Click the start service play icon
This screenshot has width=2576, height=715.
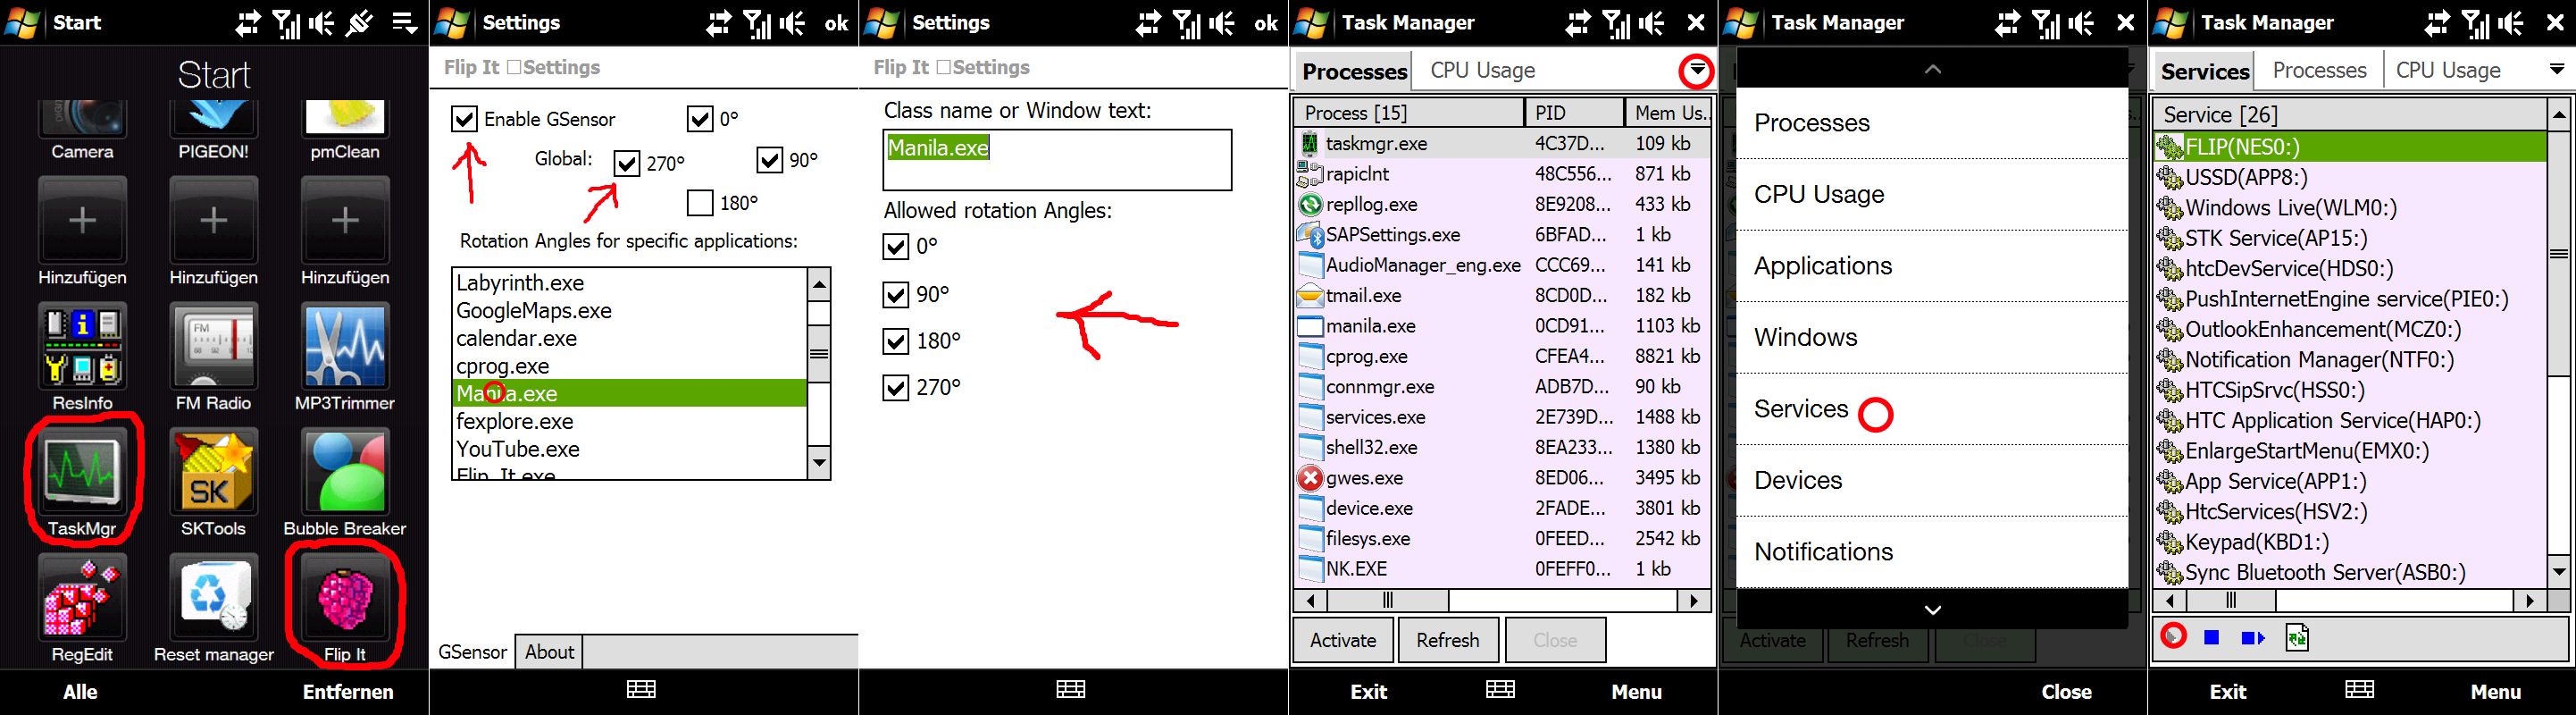2174,636
